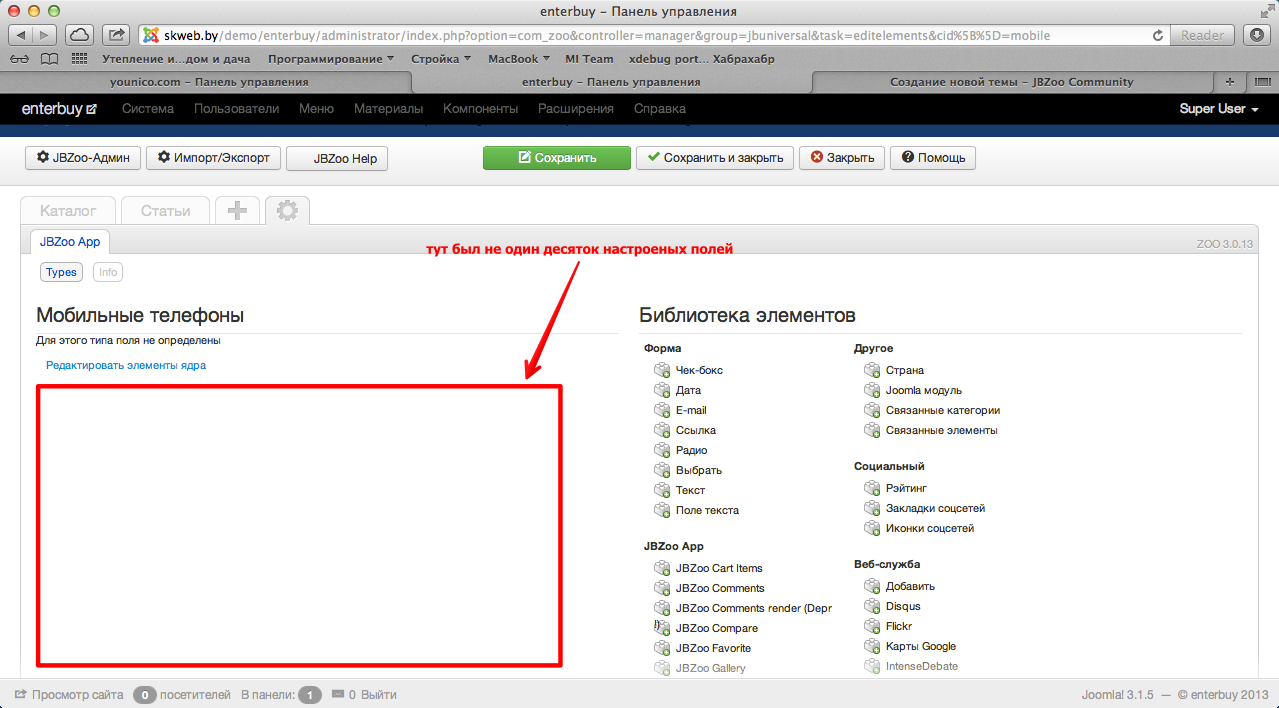
Task: Click Редактировать элементы ядра link
Action: [x=126, y=365]
